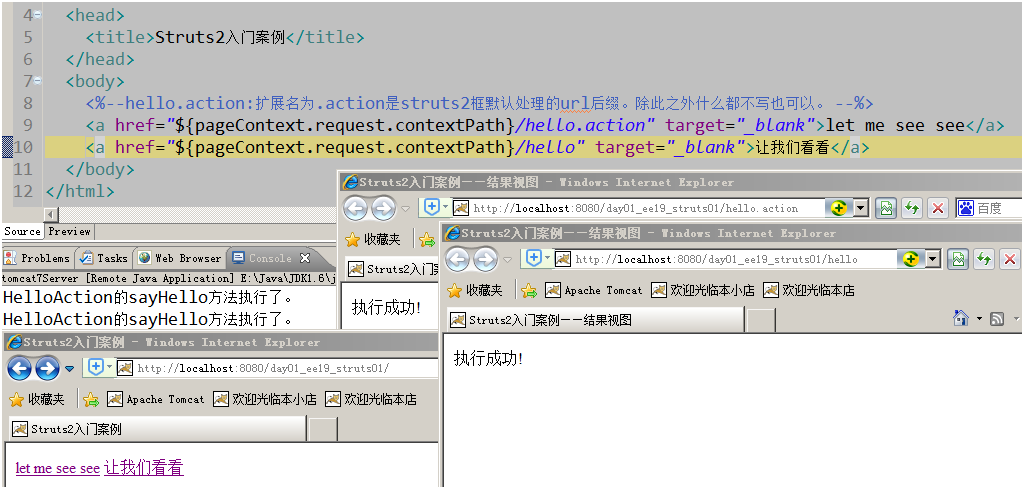The width and height of the screenshot is (1024, 489).
Task: Open a new tab in index window
Action: [323, 430]
